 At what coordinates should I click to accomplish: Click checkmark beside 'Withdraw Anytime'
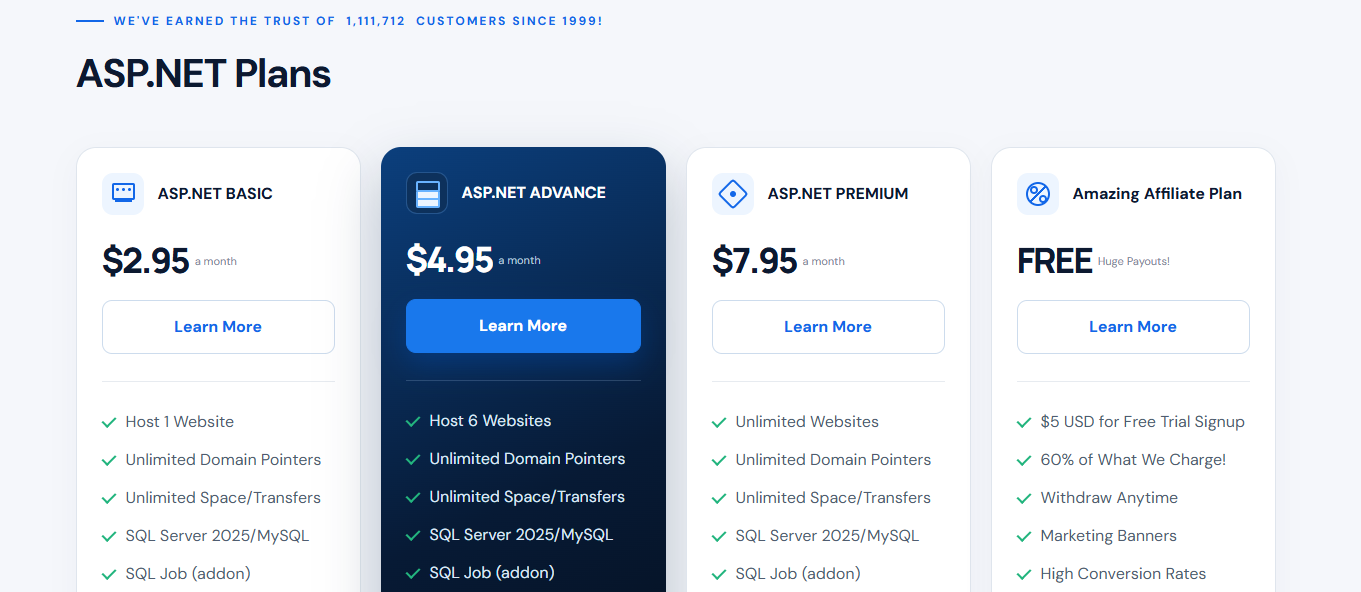pos(1024,499)
